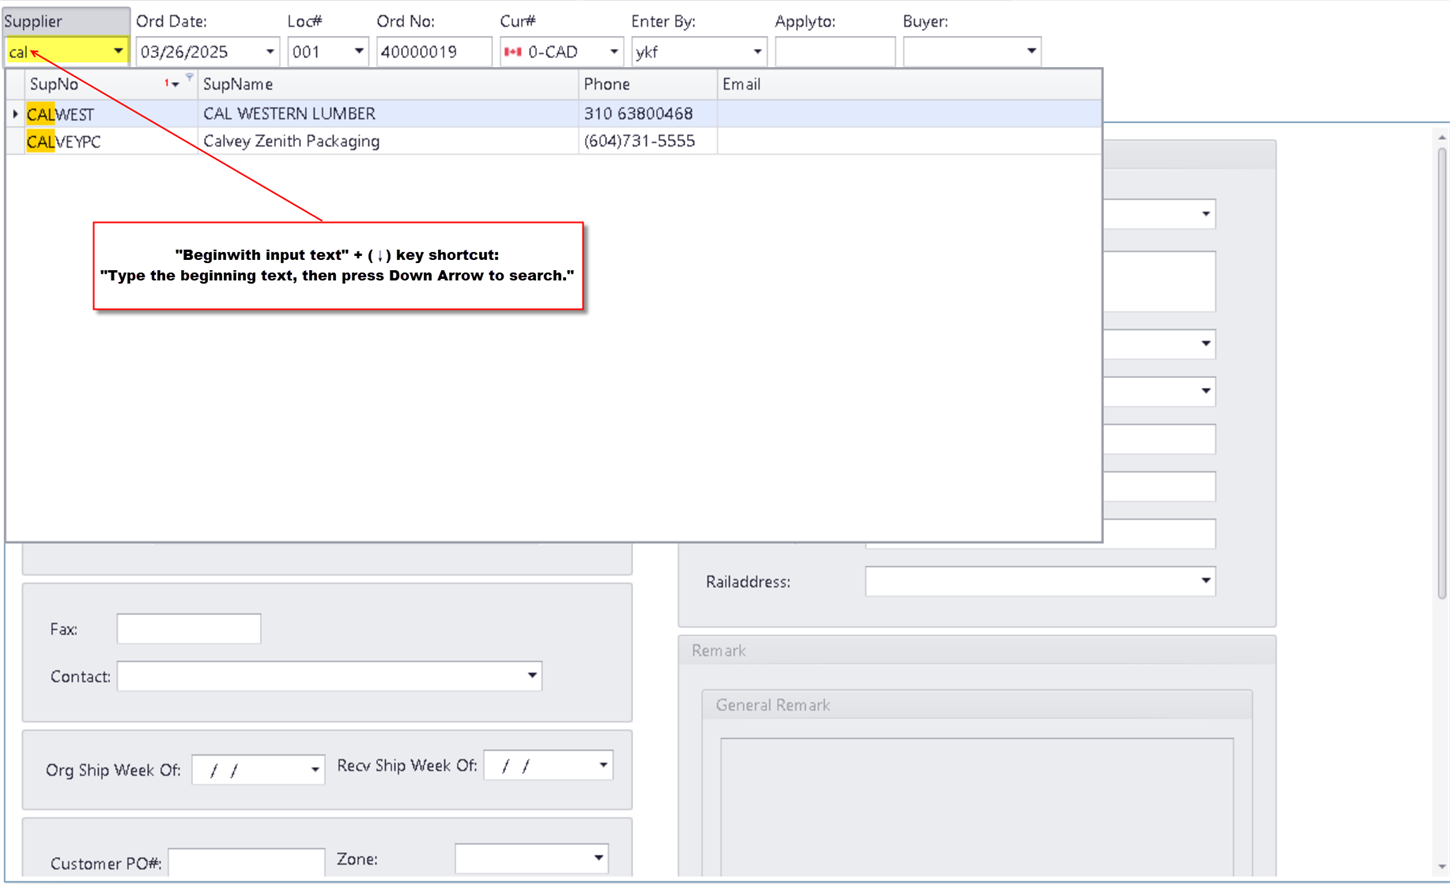
Task: Click the filter icon in SupNo header
Action: point(189,77)
